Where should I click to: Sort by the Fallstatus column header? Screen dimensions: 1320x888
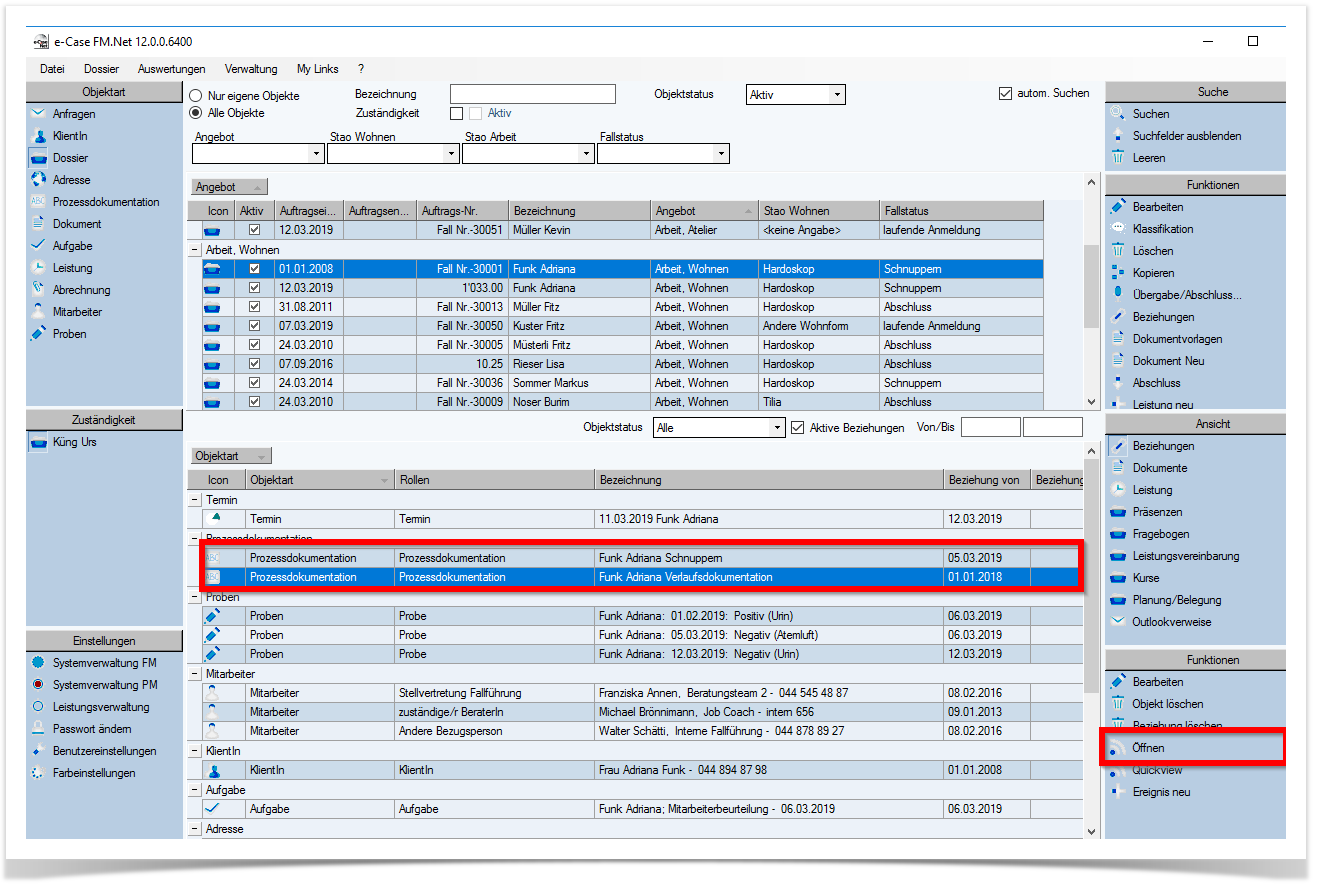[x=961, y=211]
